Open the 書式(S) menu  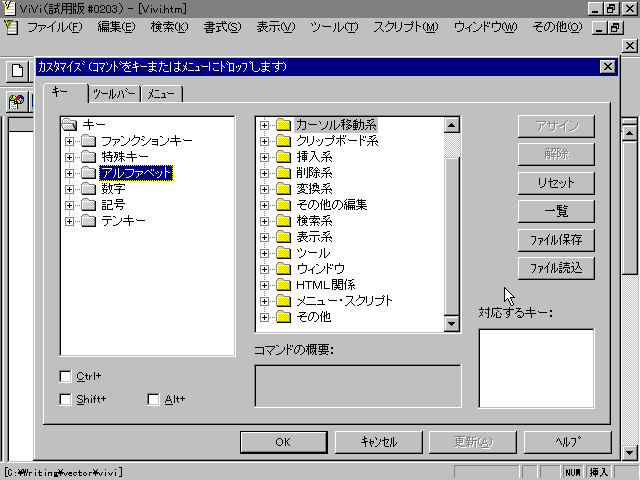[x=222, y=27]
